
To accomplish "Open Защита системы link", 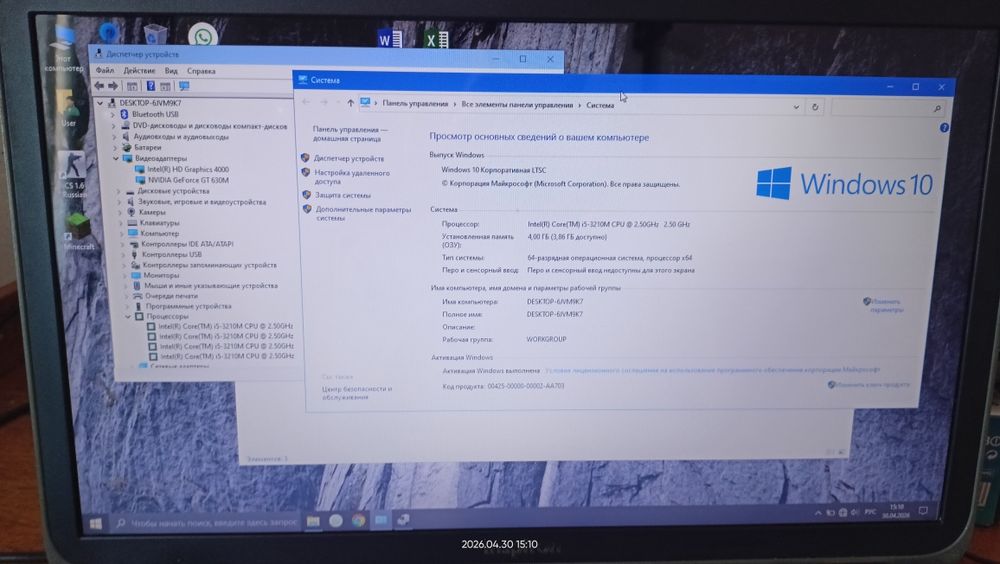I will pyautogui.click(x=342, y=195).
